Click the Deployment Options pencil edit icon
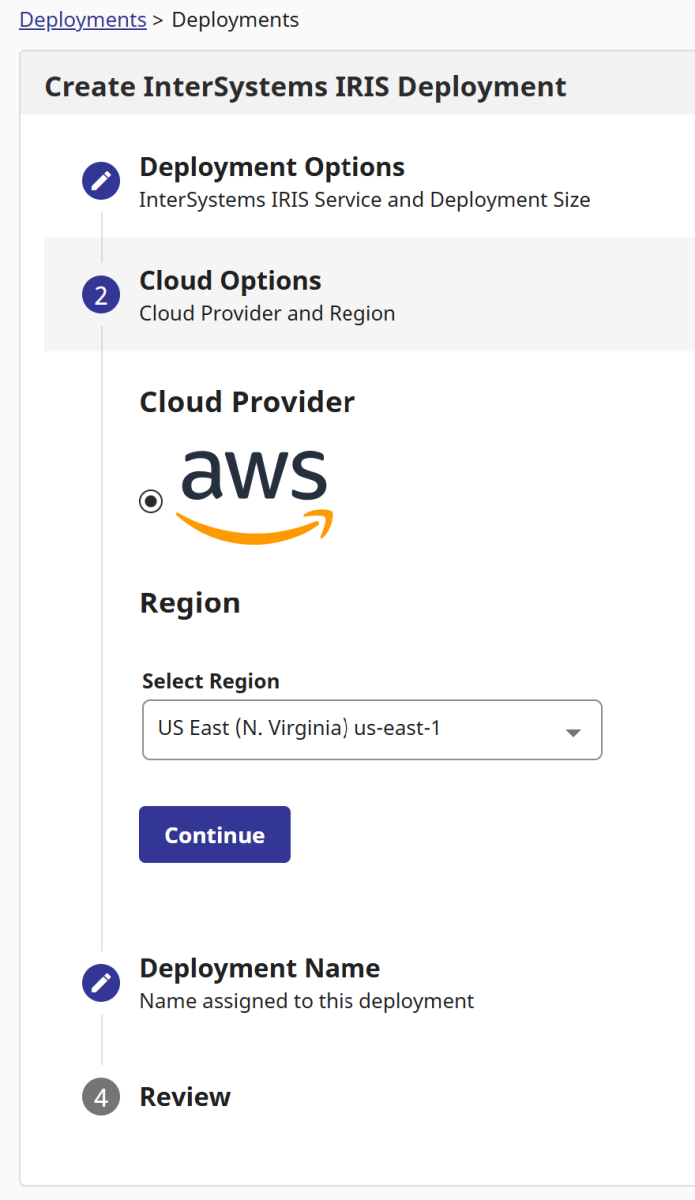This screenshot has height=1200, width=695. click(101, 181)
